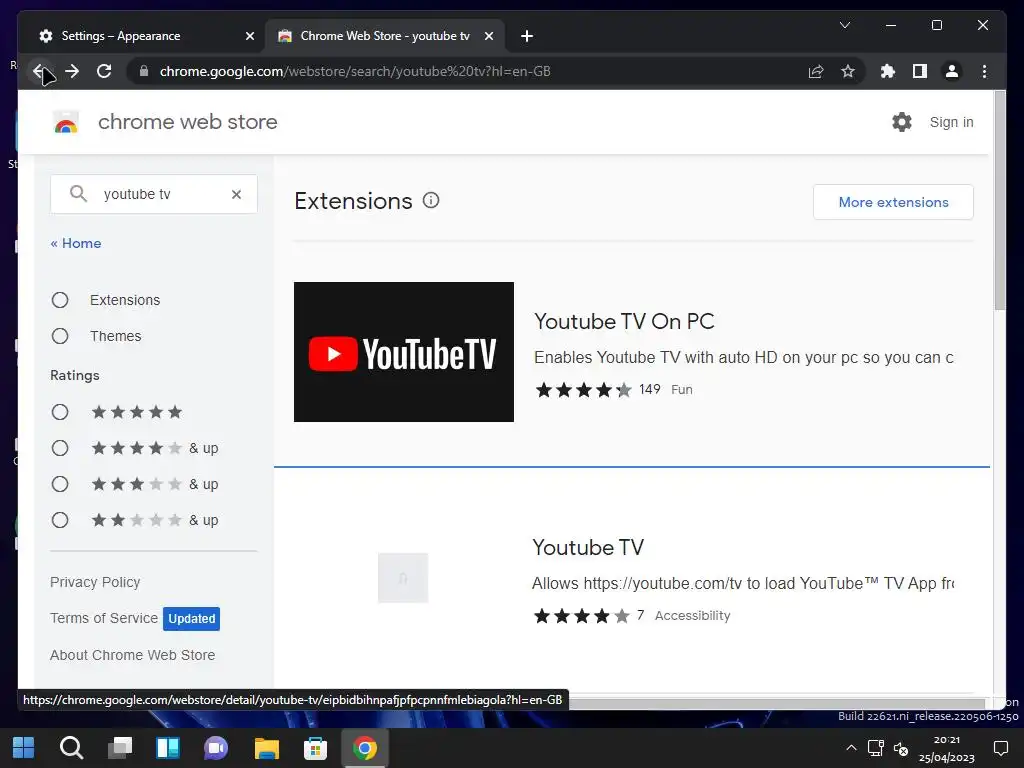Open the 'Youtube TV' extension title
The height and width of the screenshot is (768, 1024).
point(588,547)
